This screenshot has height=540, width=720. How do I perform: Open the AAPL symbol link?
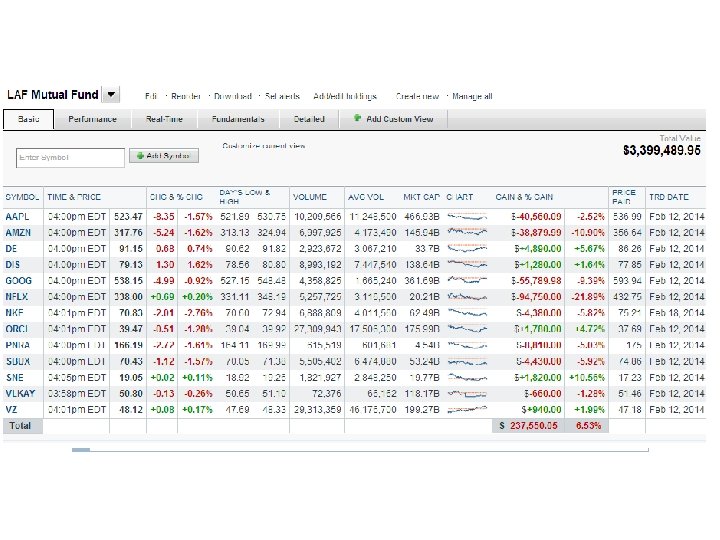[17, 217]
